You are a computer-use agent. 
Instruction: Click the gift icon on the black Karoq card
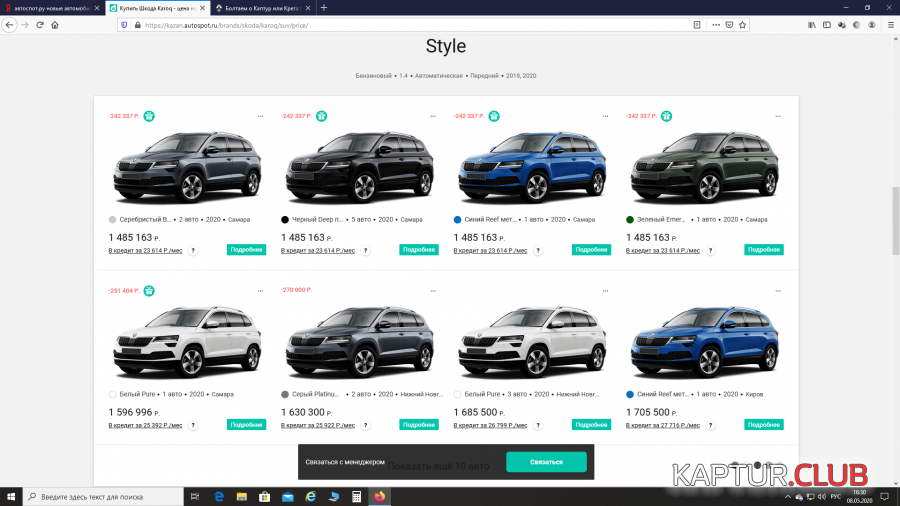tap(322, 116)
